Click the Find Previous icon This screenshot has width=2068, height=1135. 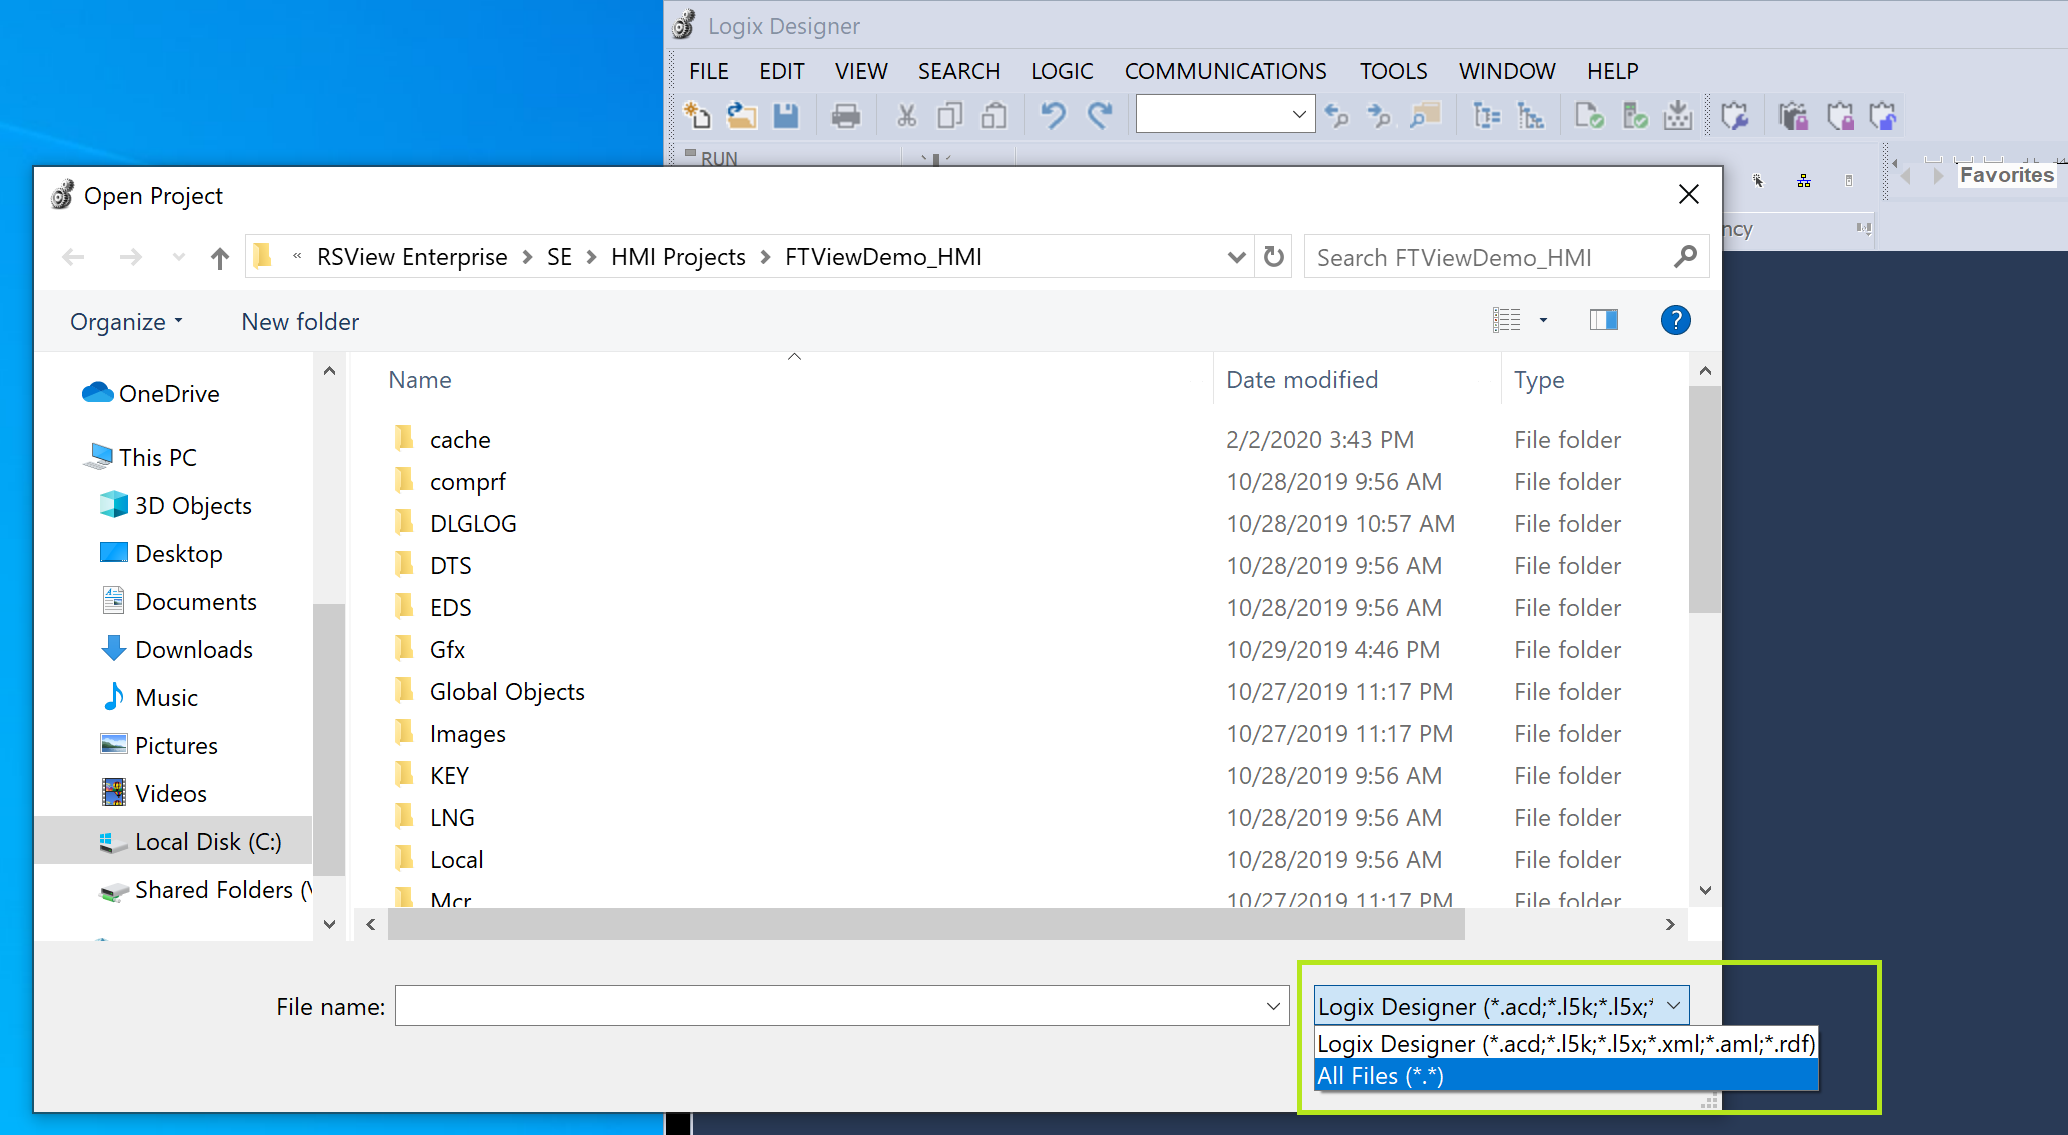pyautogui.click(x=1336, y=116)
